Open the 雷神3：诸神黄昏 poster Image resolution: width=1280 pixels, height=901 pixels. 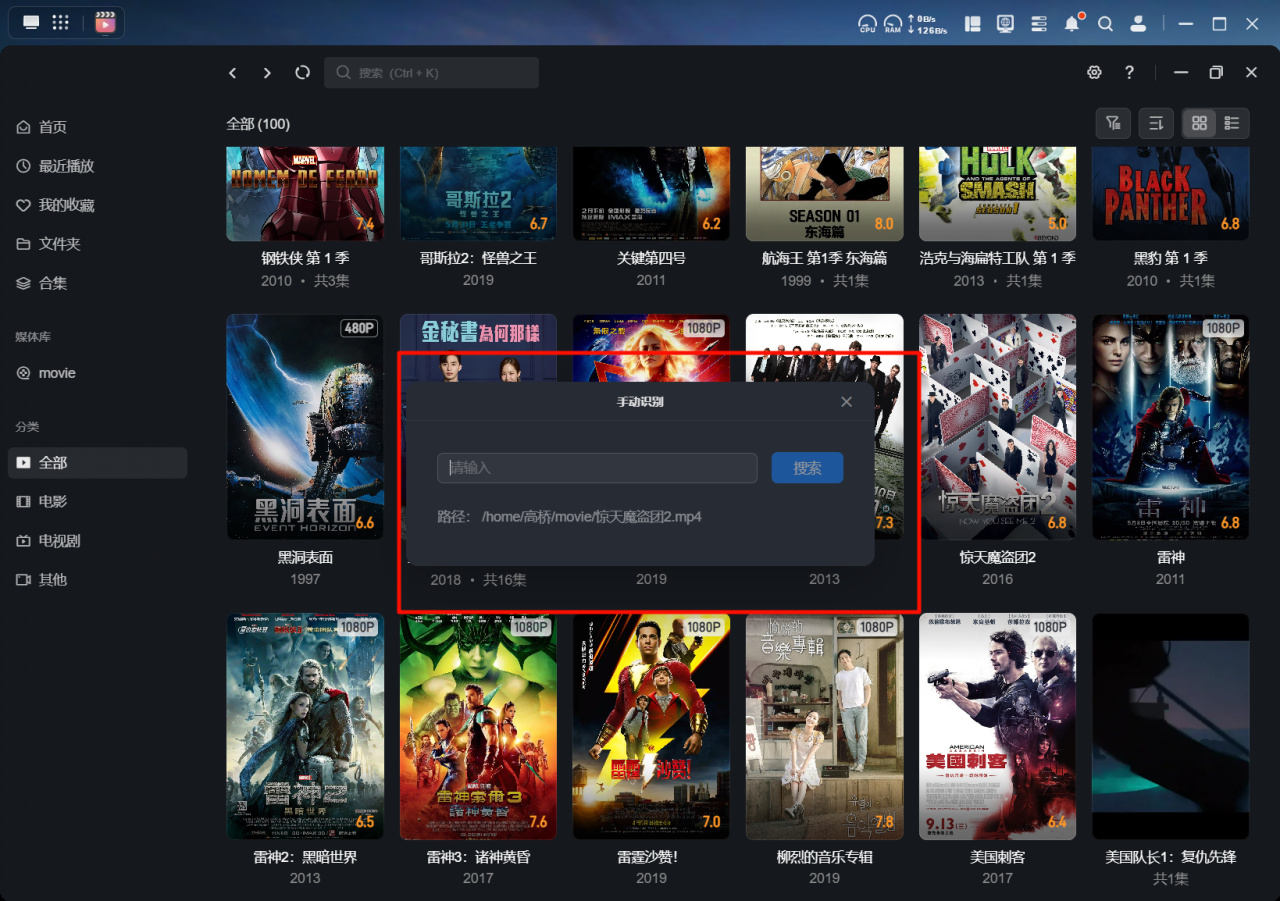[478, 726]
